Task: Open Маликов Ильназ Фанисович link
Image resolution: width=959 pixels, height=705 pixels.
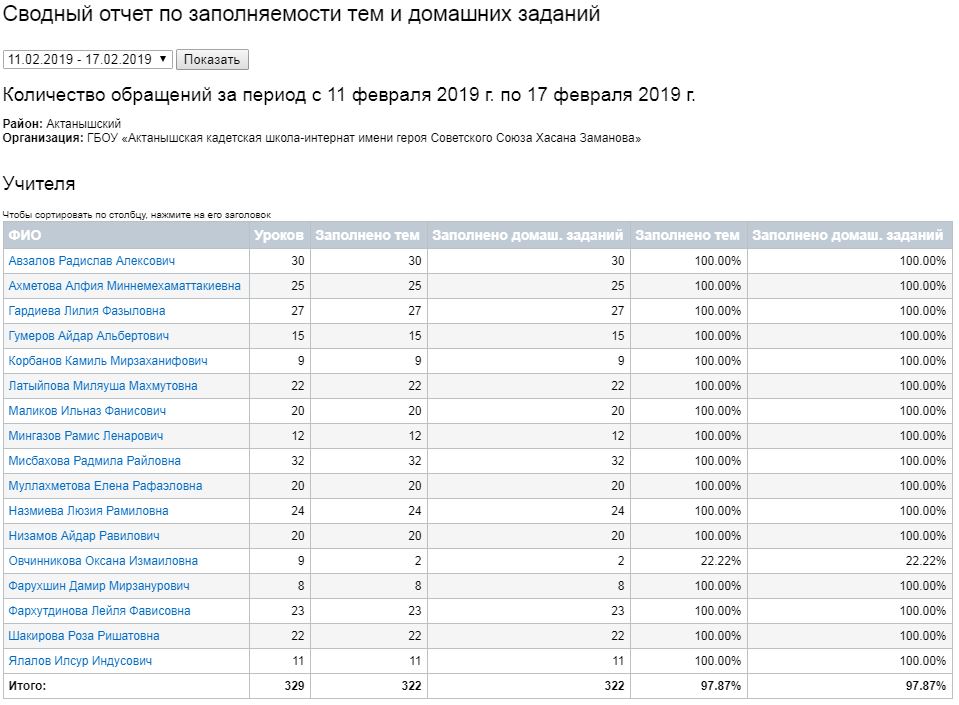Action: 87,411
